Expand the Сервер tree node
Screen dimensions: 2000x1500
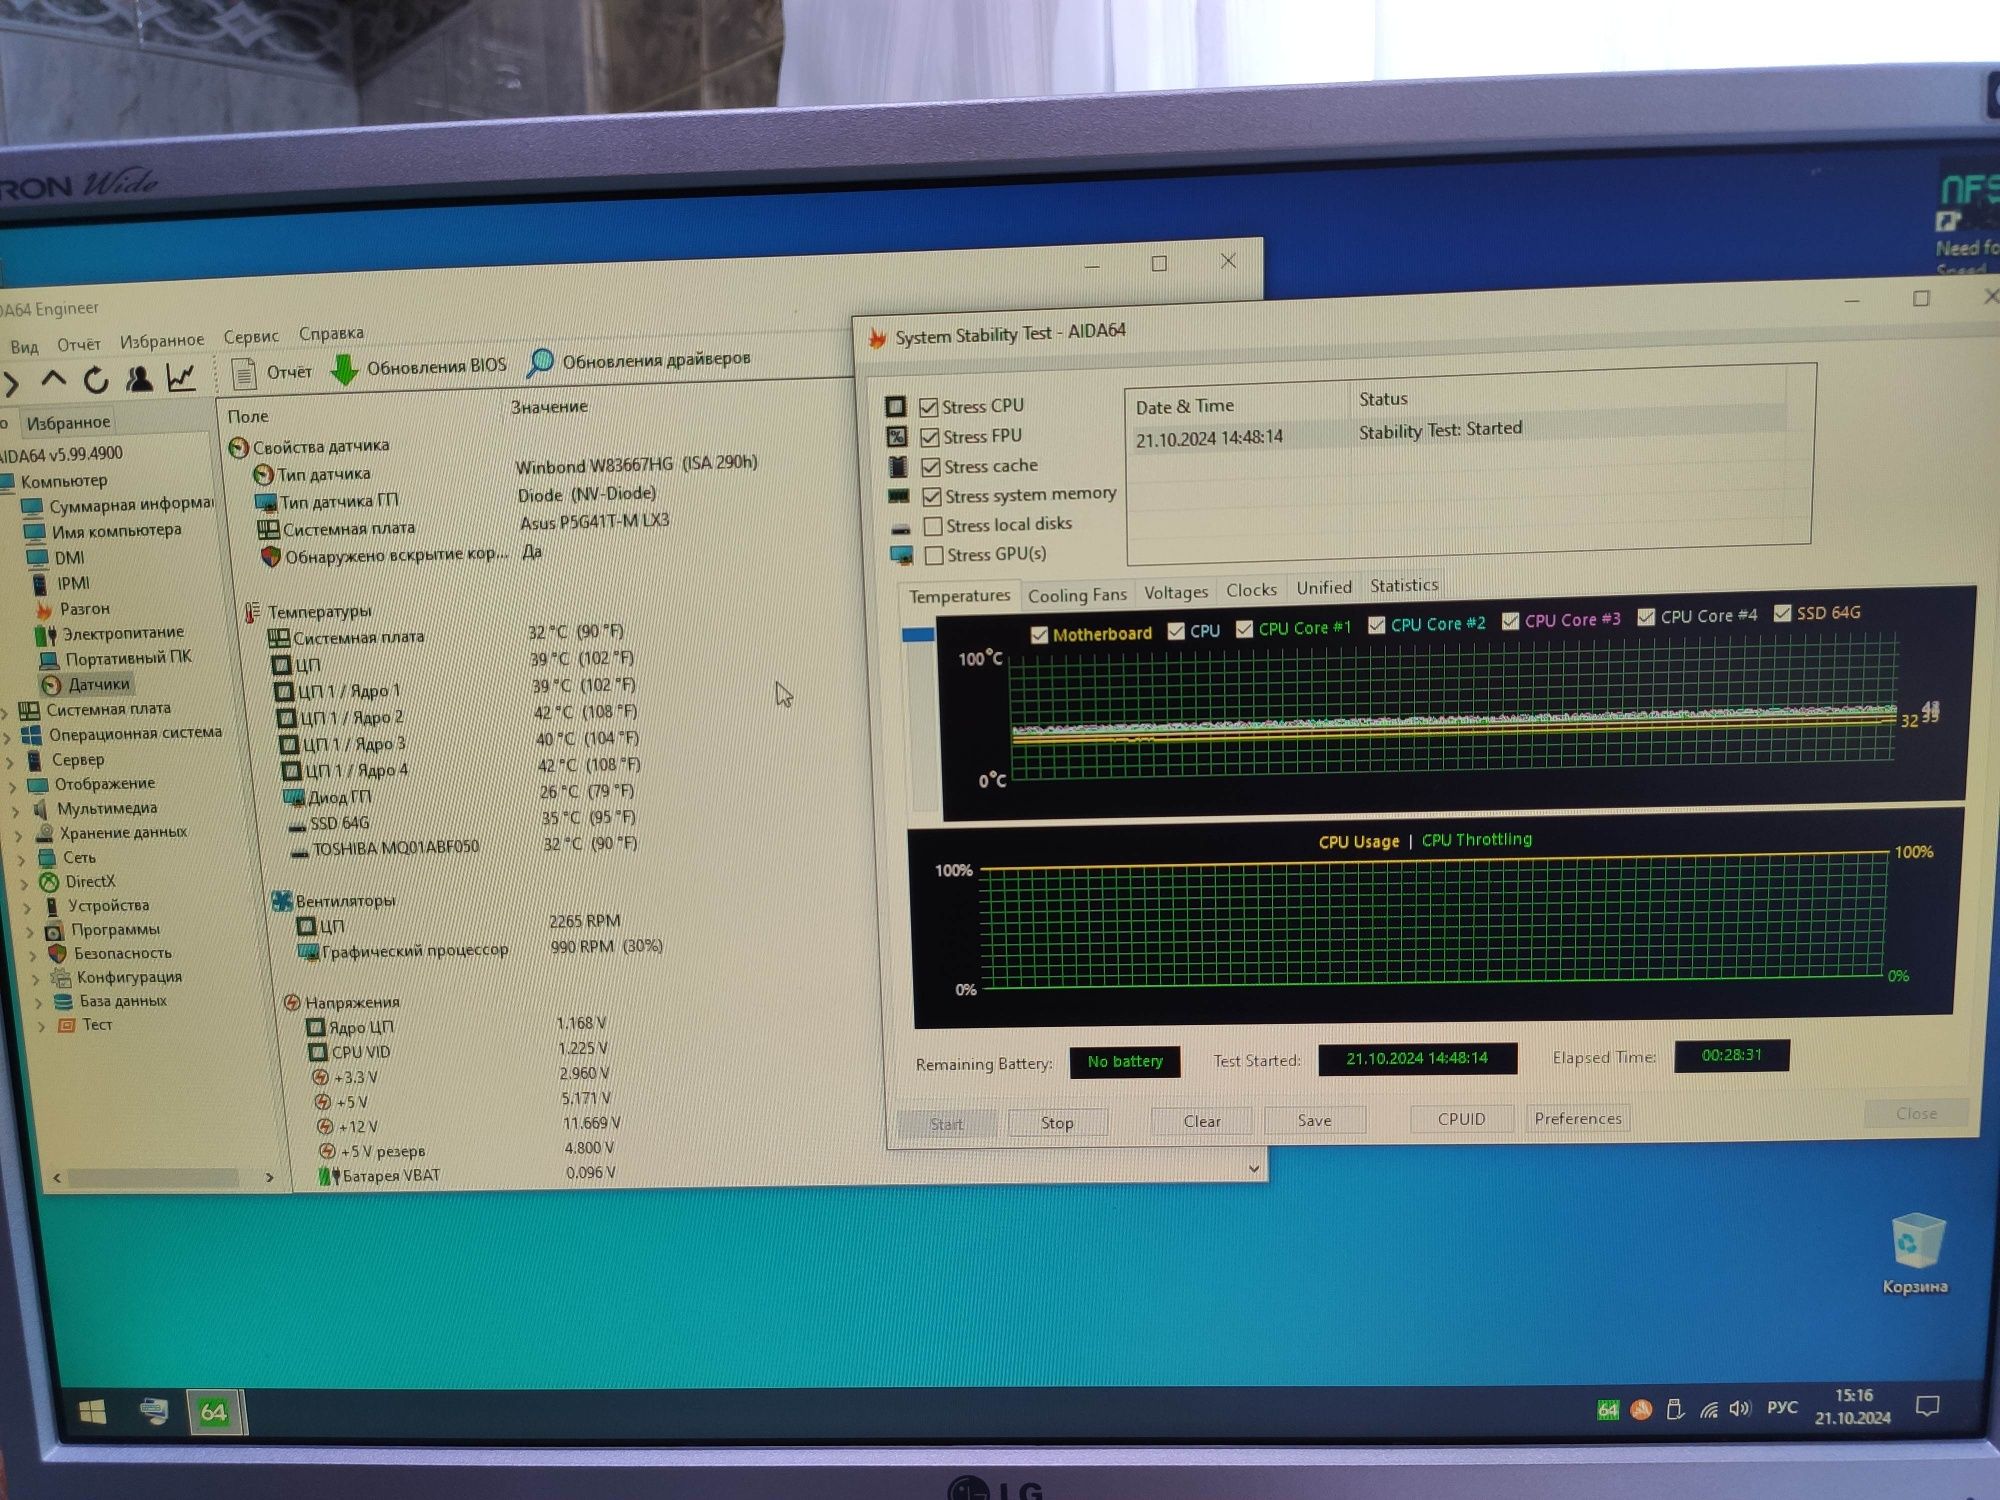(10, 763)
